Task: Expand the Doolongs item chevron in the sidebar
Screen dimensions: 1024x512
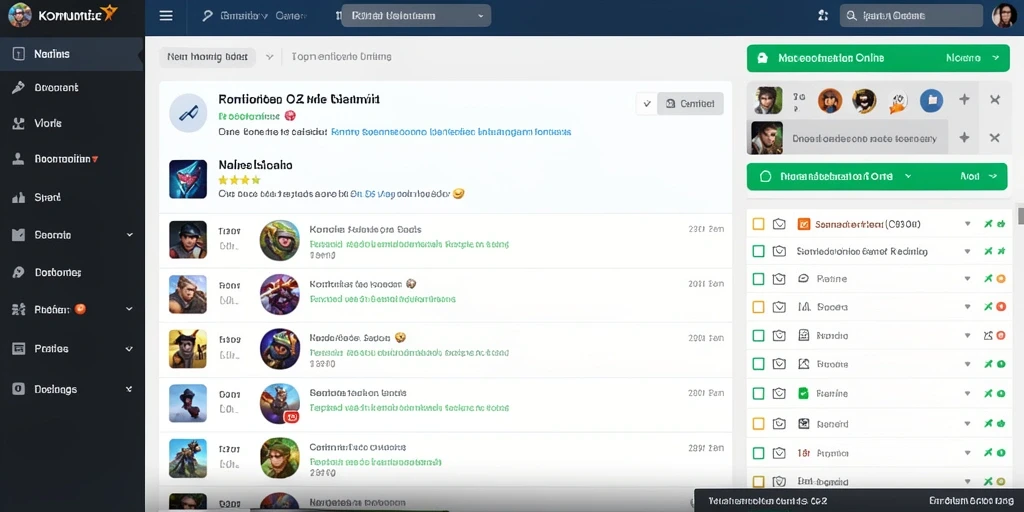Action: point(129,389)
